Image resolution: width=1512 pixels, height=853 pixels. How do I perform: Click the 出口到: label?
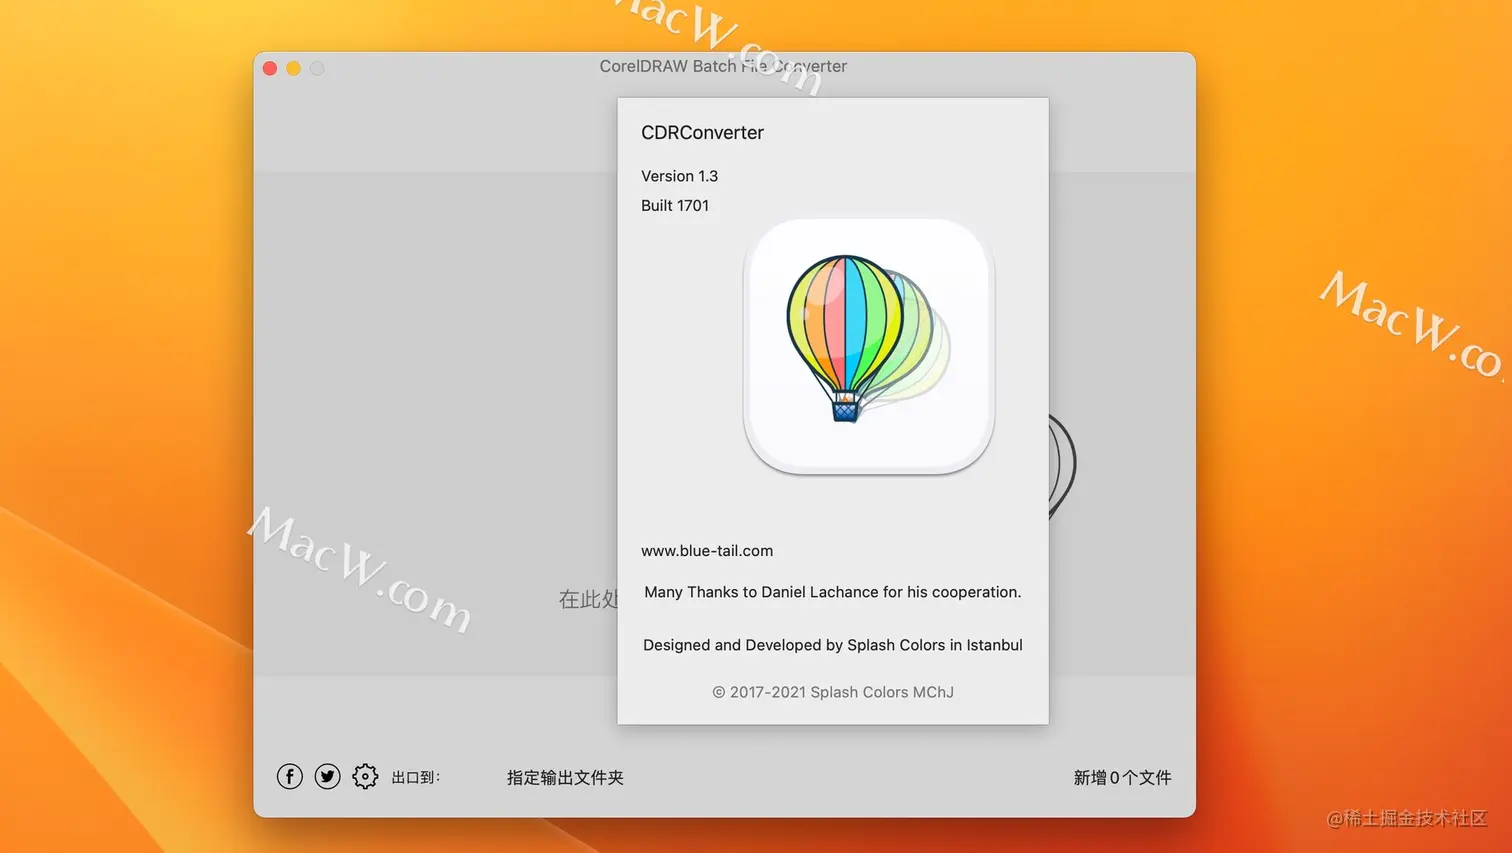click(x=415, y=778)
